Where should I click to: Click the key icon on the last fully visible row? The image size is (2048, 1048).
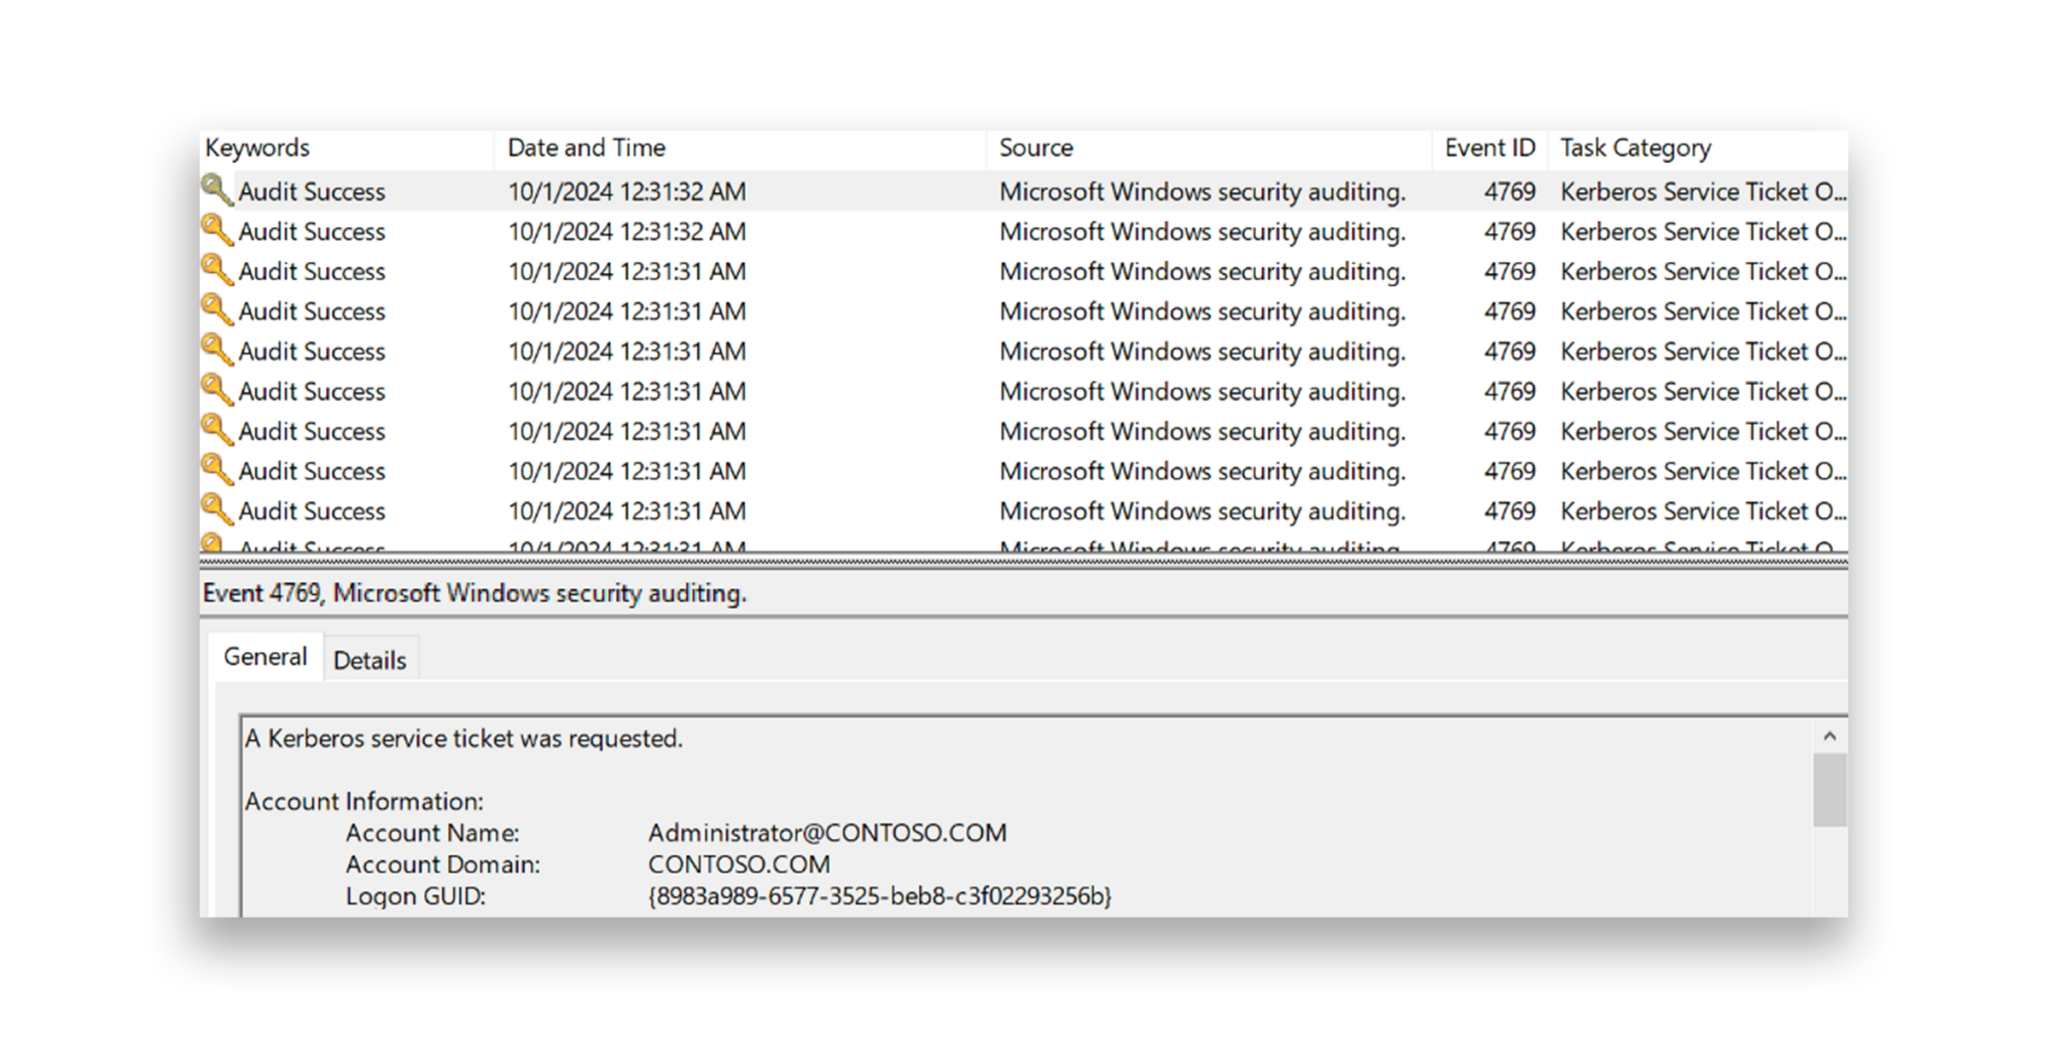click(218, 511)
